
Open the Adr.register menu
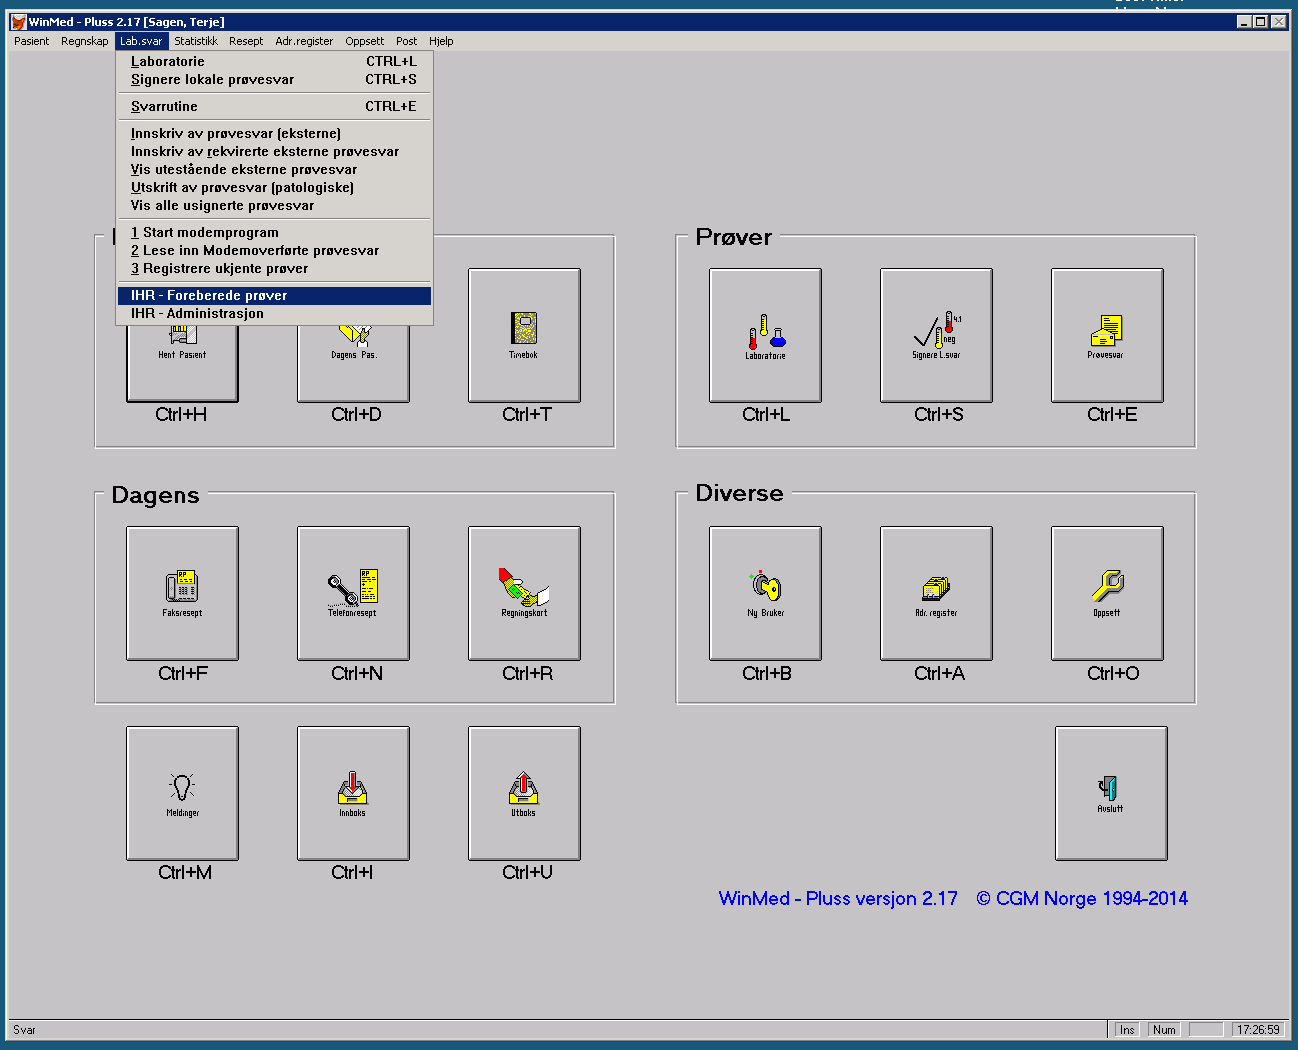pos(304,41)
